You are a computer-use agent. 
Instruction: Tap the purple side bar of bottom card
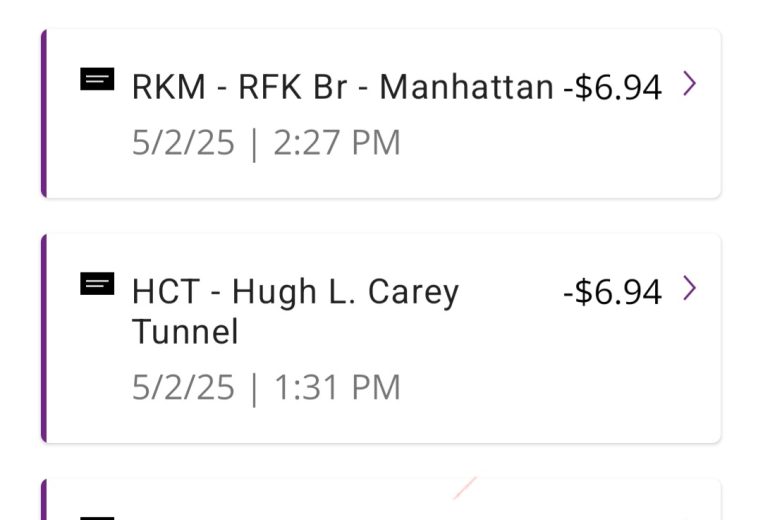click(x=44, y=500)
